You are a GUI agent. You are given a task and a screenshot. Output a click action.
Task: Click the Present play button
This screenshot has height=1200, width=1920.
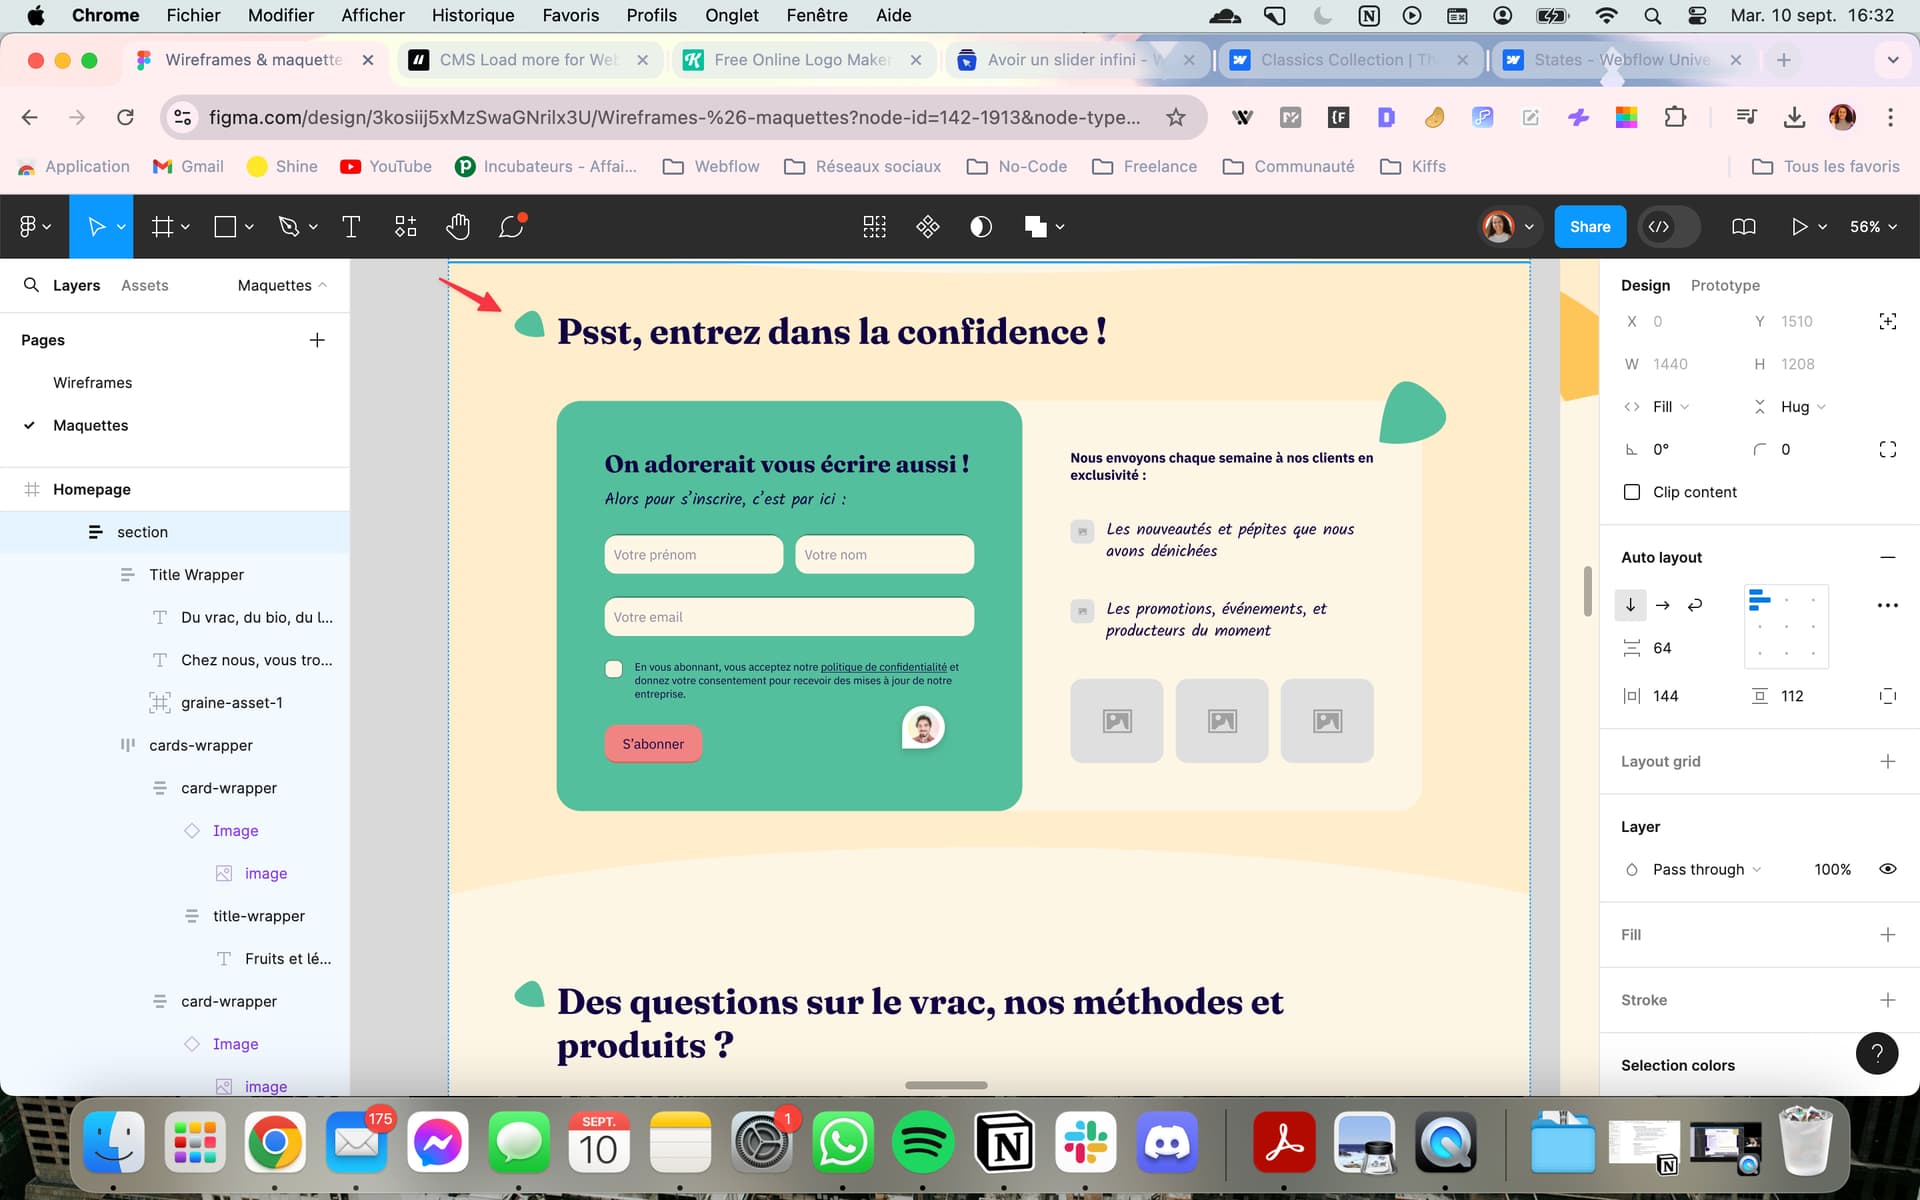pyautogui.click(x=1799, y=227)
